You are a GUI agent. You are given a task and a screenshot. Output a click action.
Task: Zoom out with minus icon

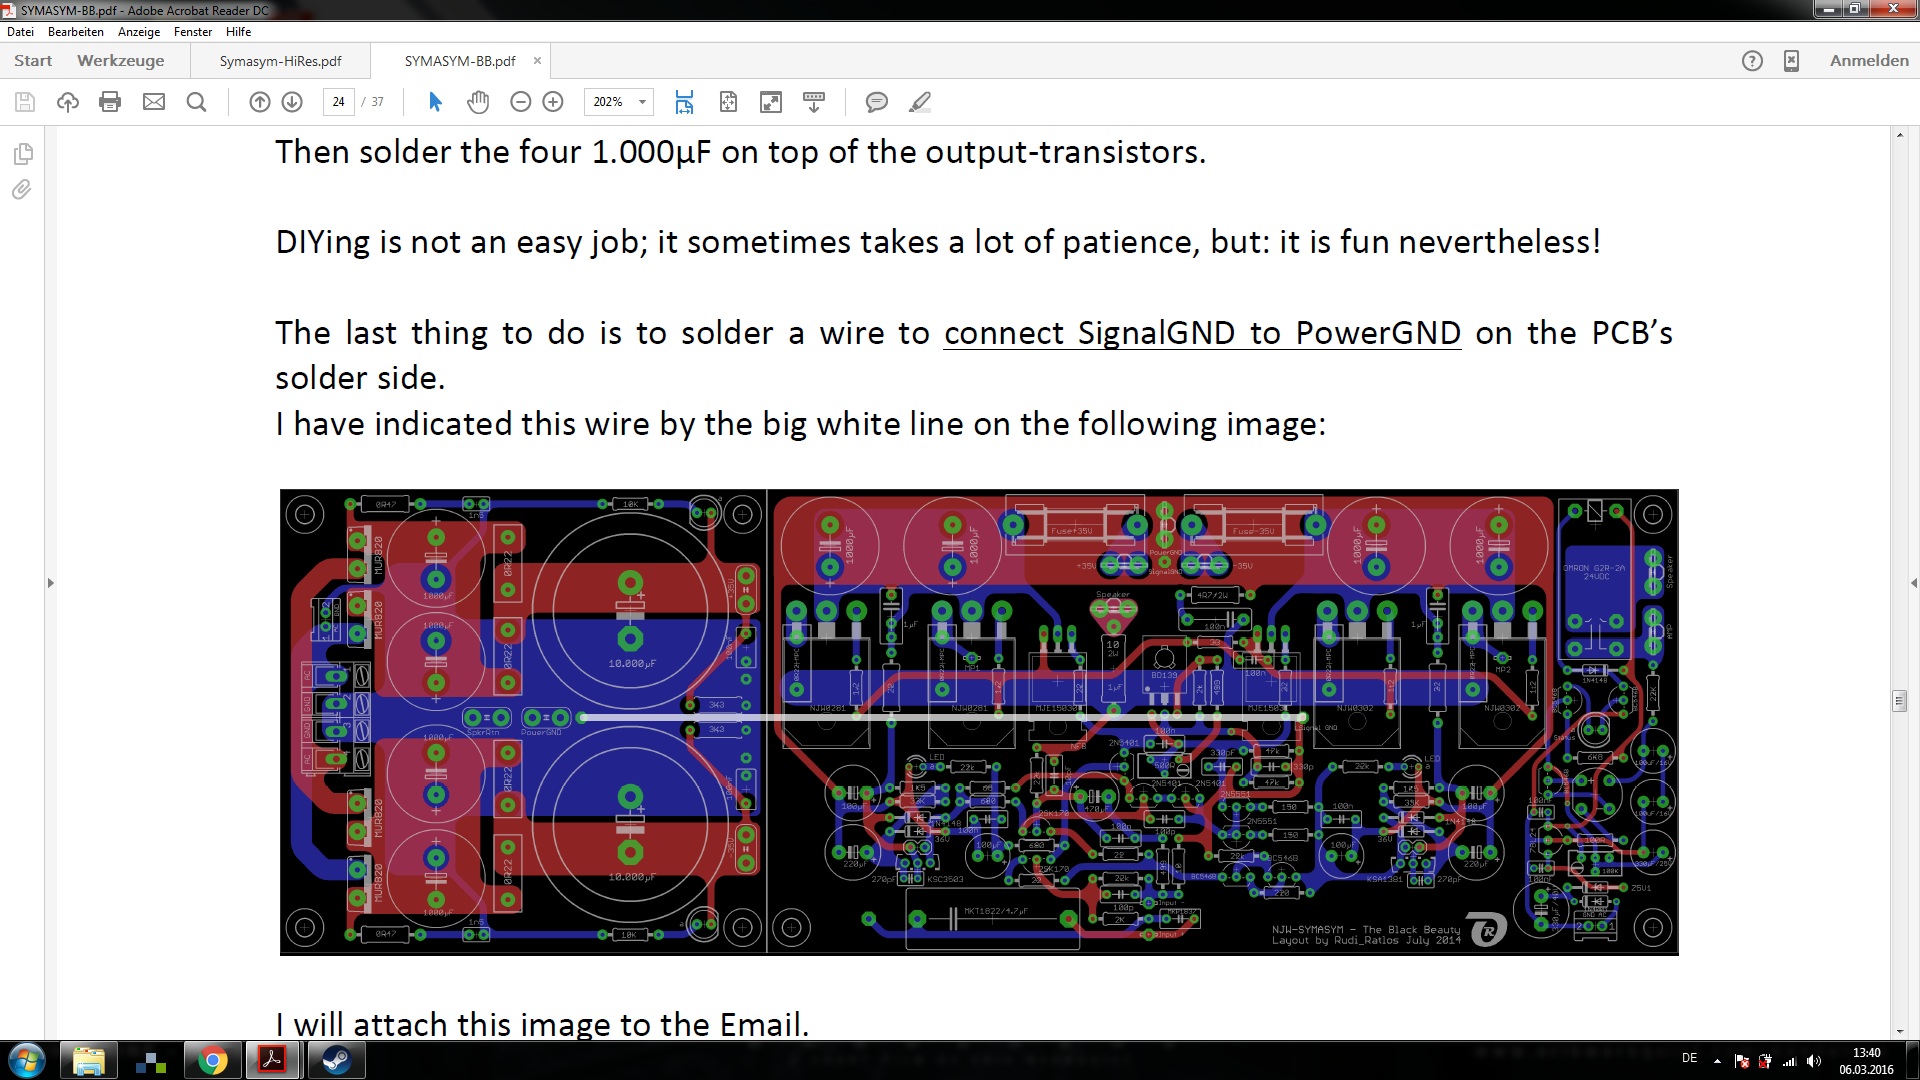tap(520, 102)
